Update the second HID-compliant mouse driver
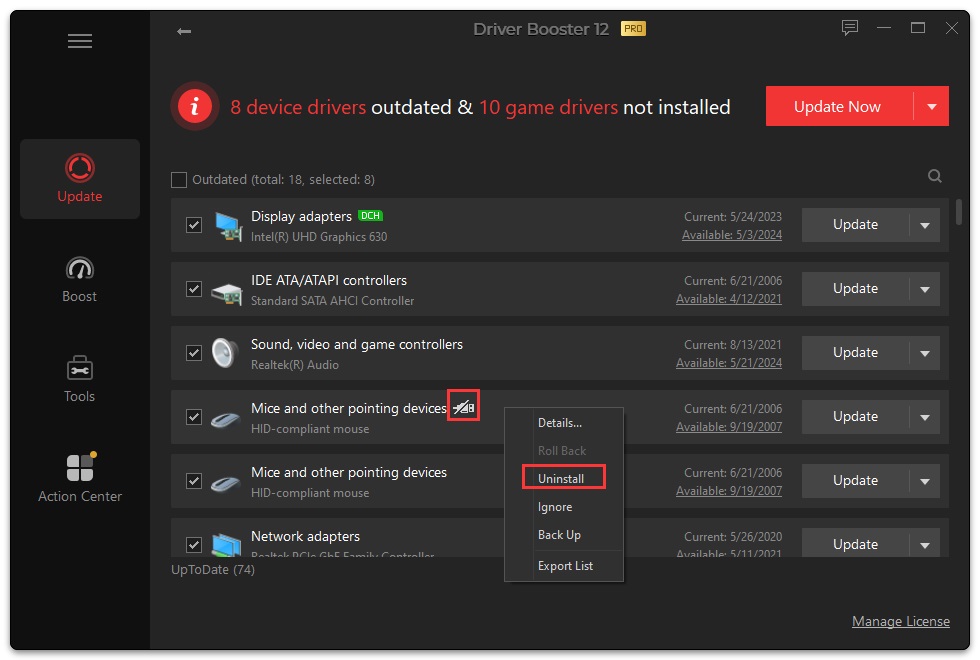 tap(855, 481)
